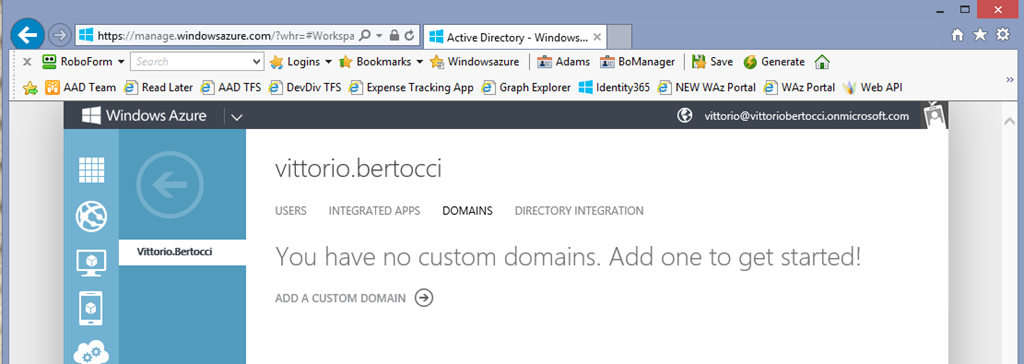
Task: Click the lock security icon in address bar
Action: pos(394,35)
